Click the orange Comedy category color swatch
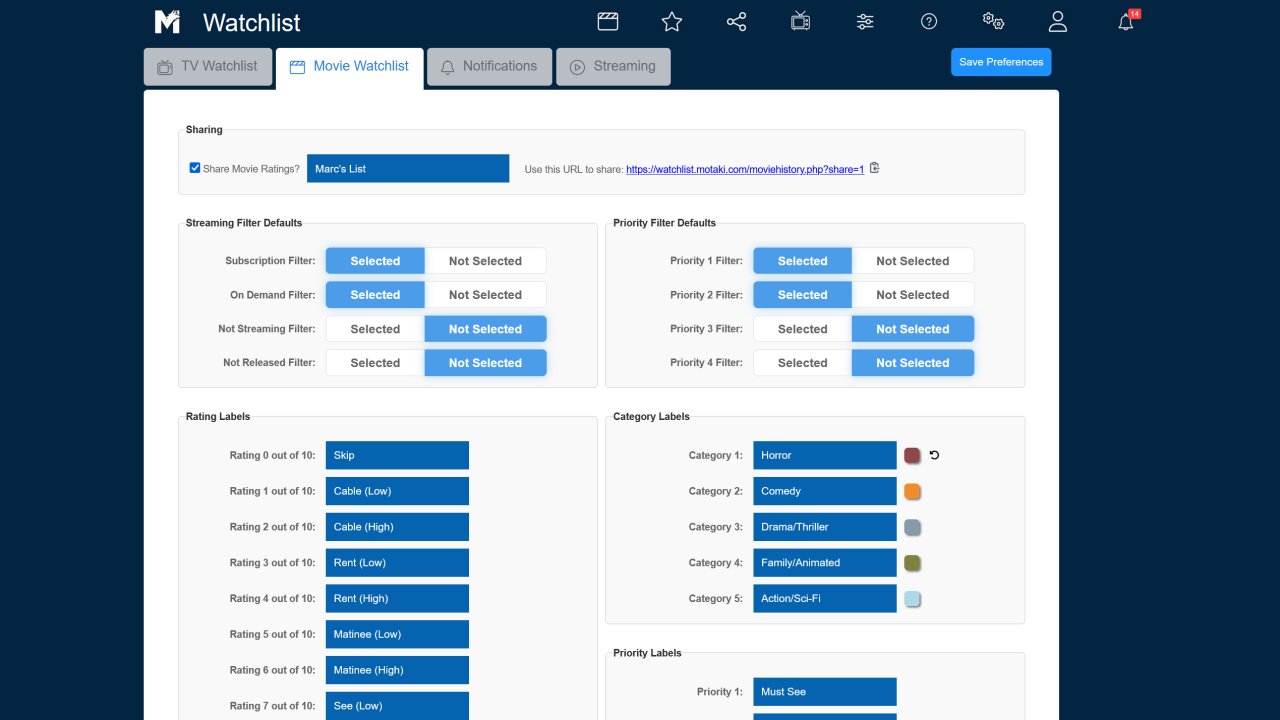 (x=912, y=491)
